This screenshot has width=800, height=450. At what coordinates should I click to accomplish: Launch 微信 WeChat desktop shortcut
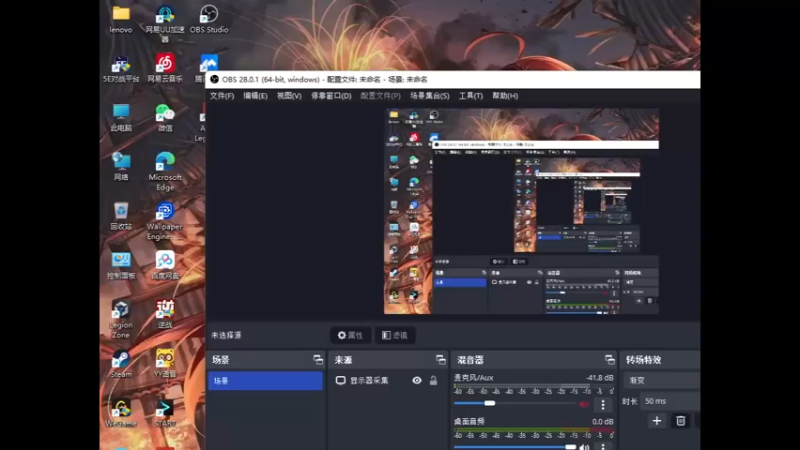(x=165, y=118)
